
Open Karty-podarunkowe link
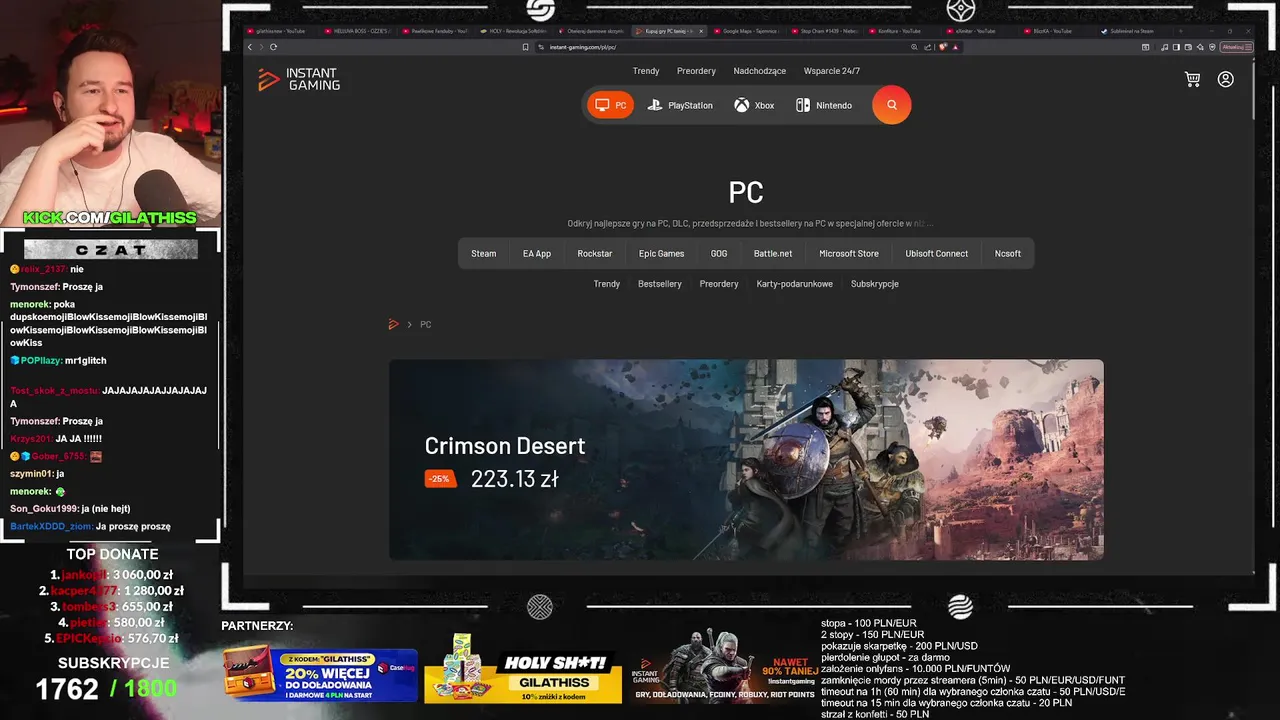point(795,284)
